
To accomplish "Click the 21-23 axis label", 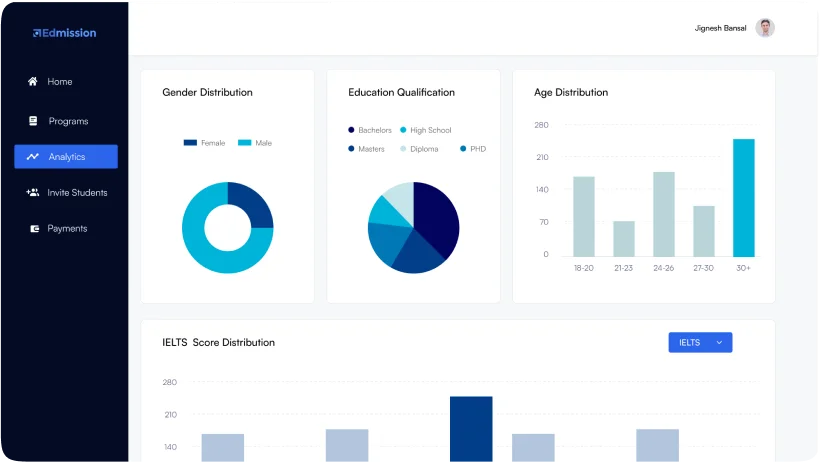I will pos(623,268).
